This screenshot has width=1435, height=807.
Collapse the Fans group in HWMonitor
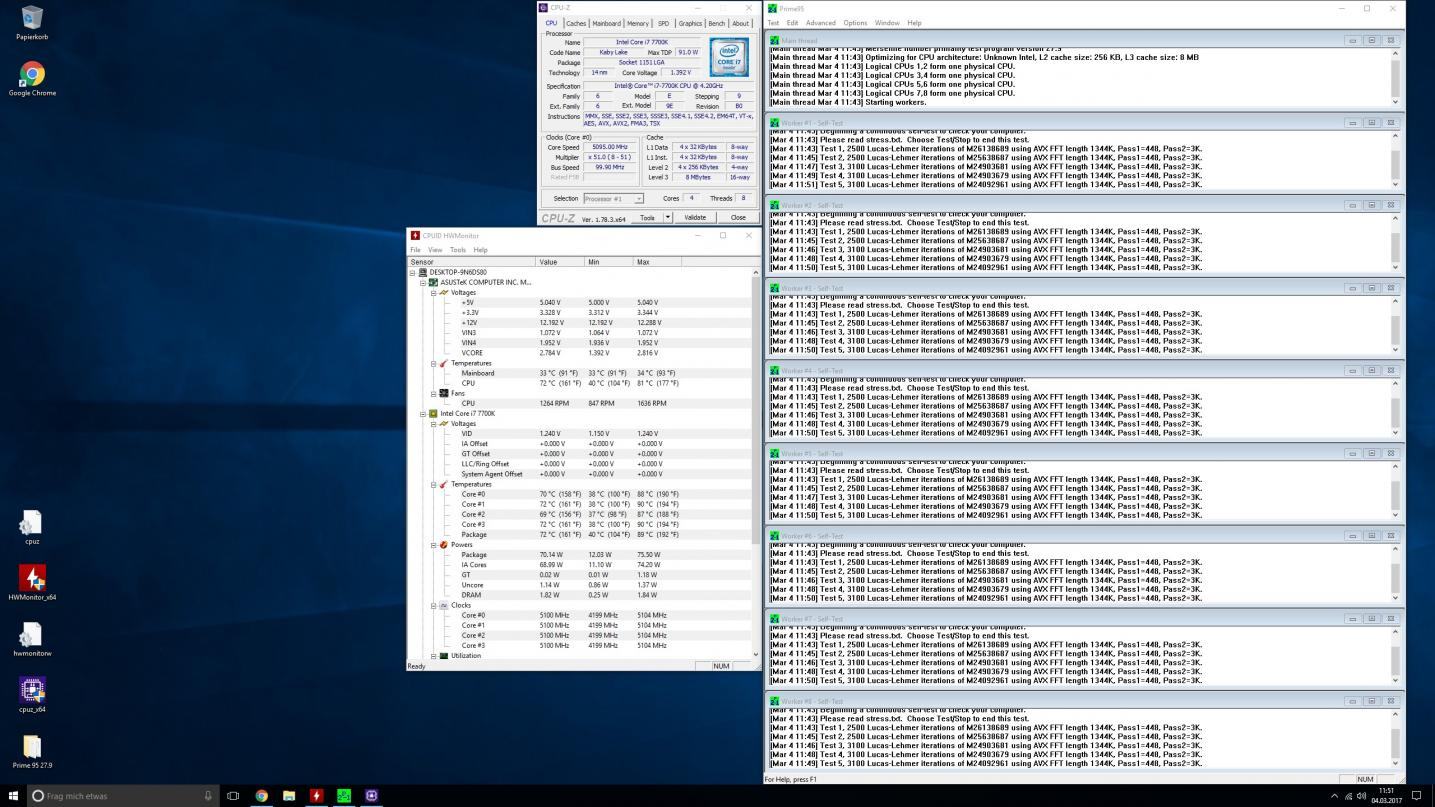point(434,393)
